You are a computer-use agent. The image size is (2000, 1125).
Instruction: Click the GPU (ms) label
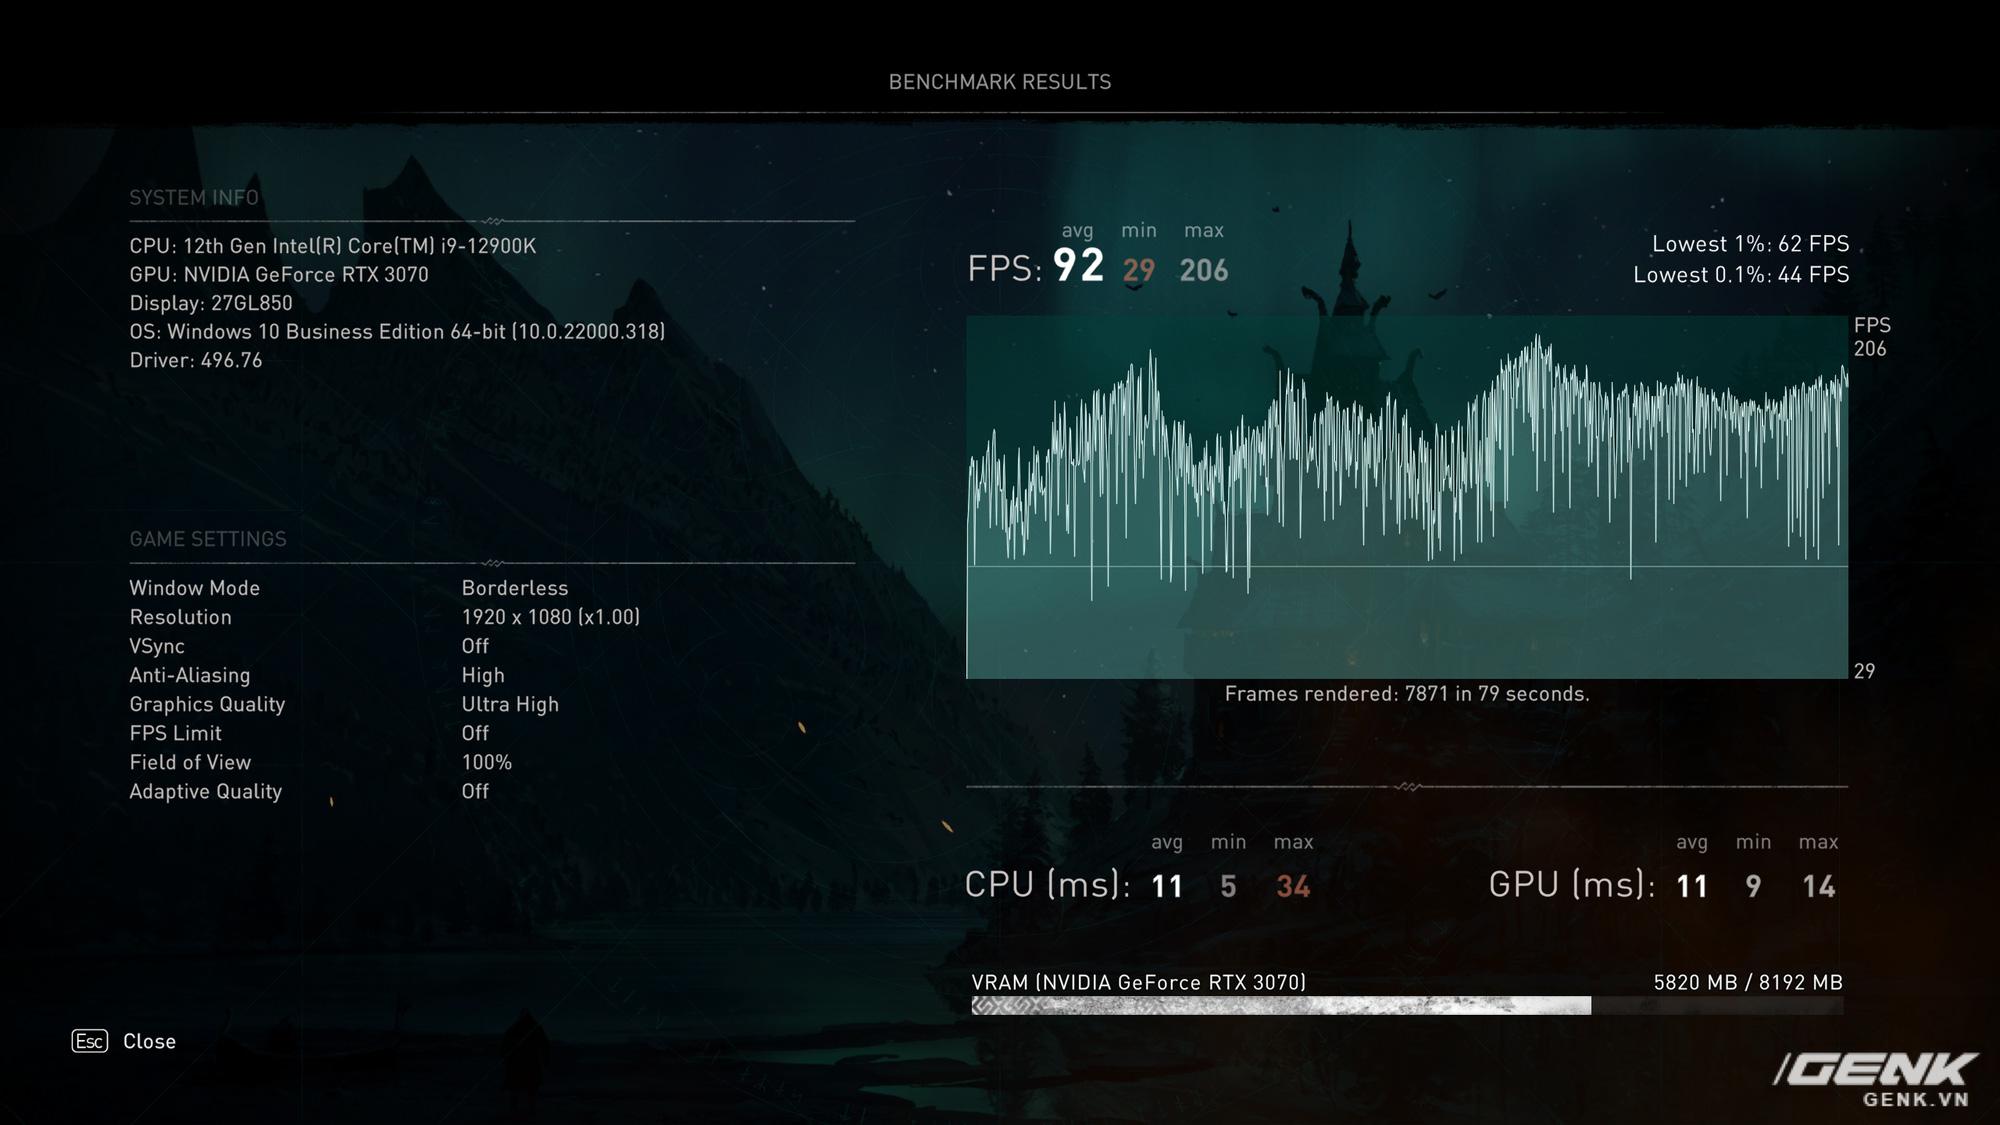[1572, 885]
